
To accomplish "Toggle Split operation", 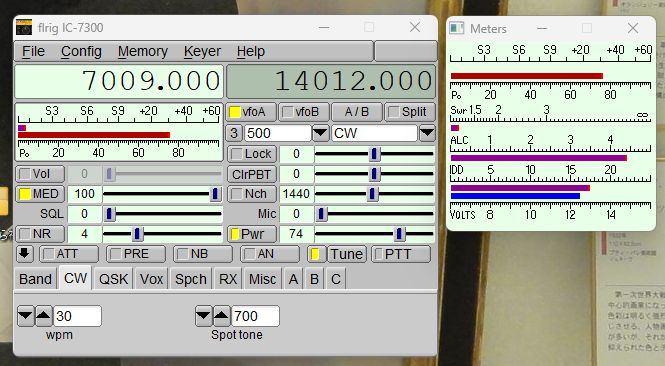I will click(410, 112).
